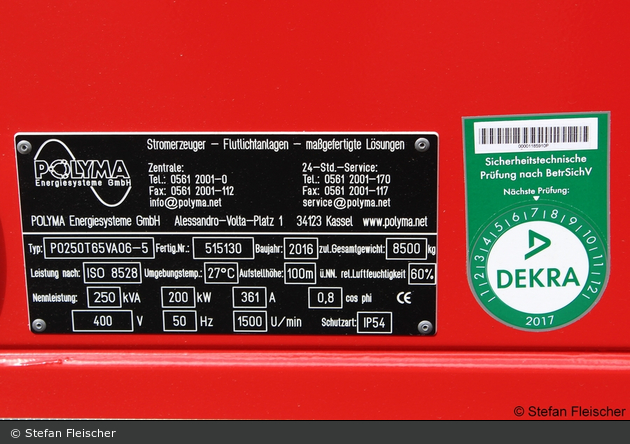Click the CE conformity mark

pyautogui.click(x=404, y=298)
